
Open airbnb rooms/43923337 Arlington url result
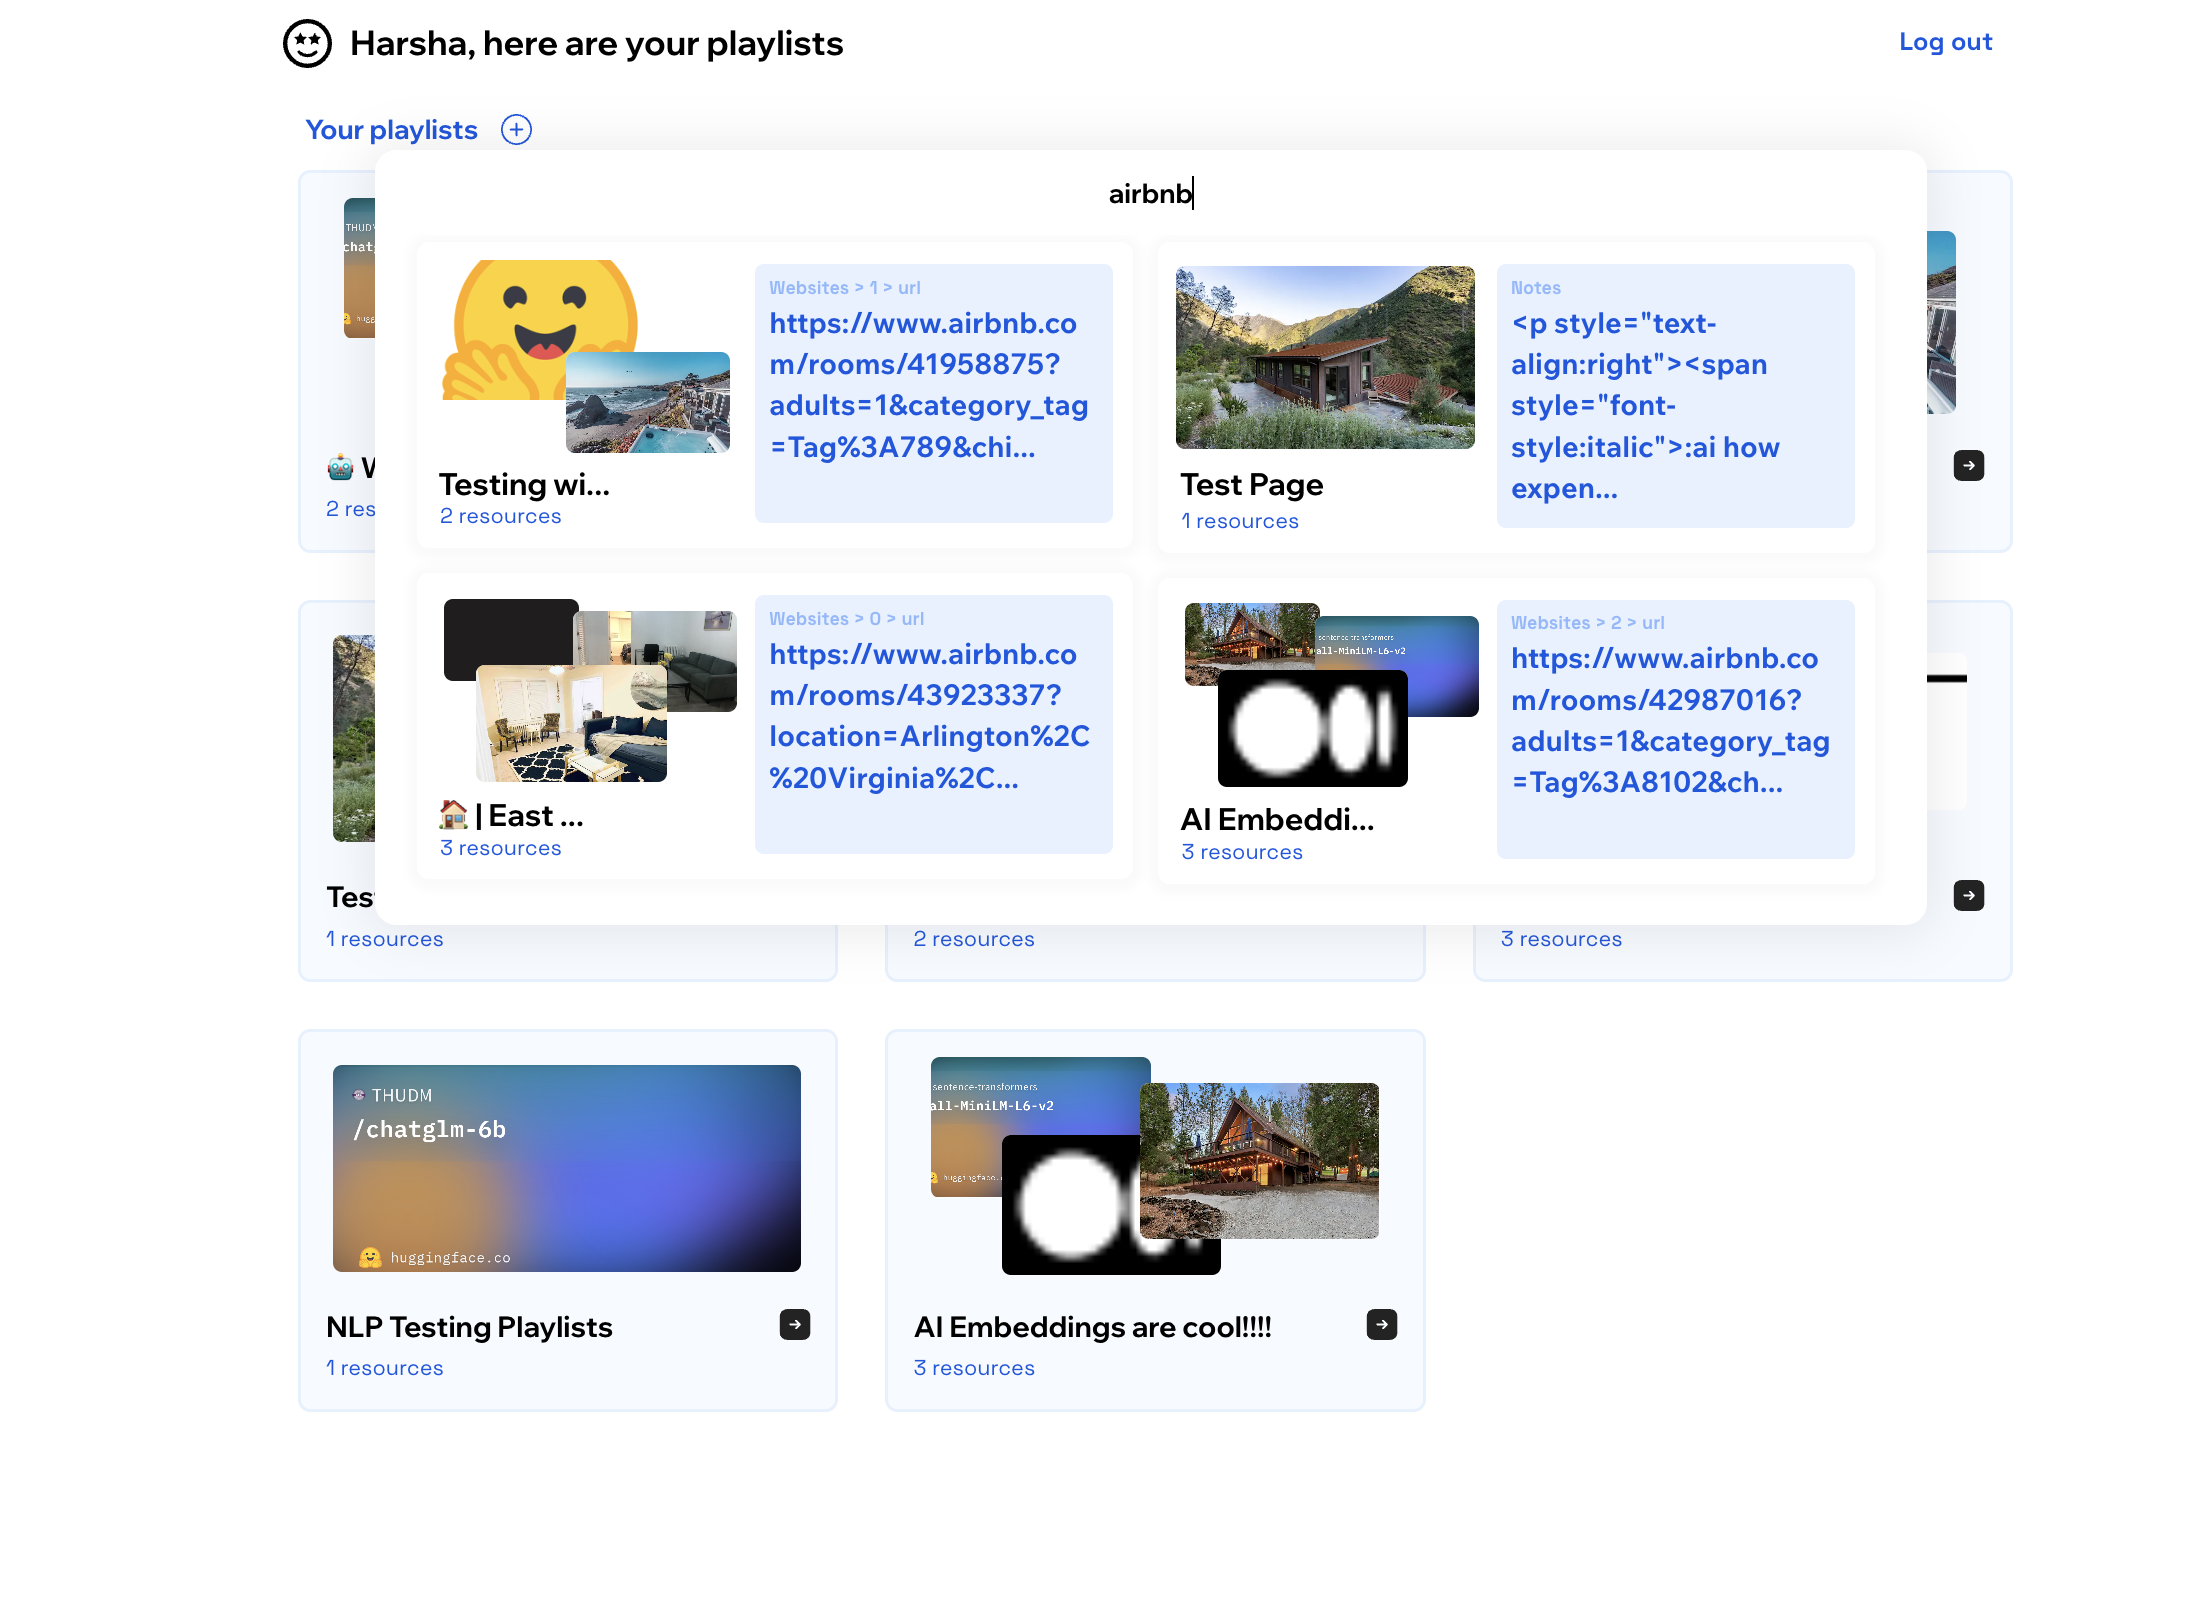(x=928, y=716)
